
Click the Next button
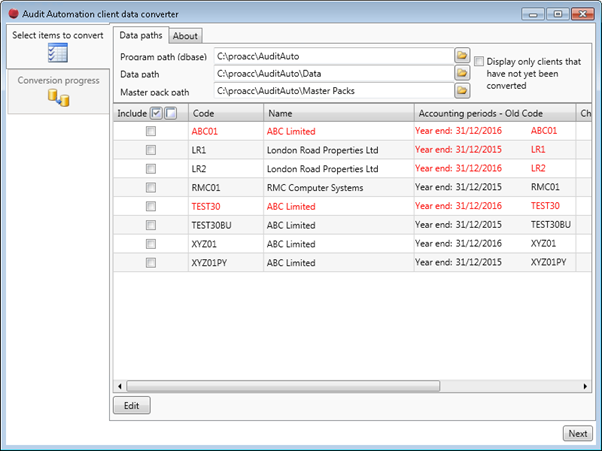pos(578,434)
